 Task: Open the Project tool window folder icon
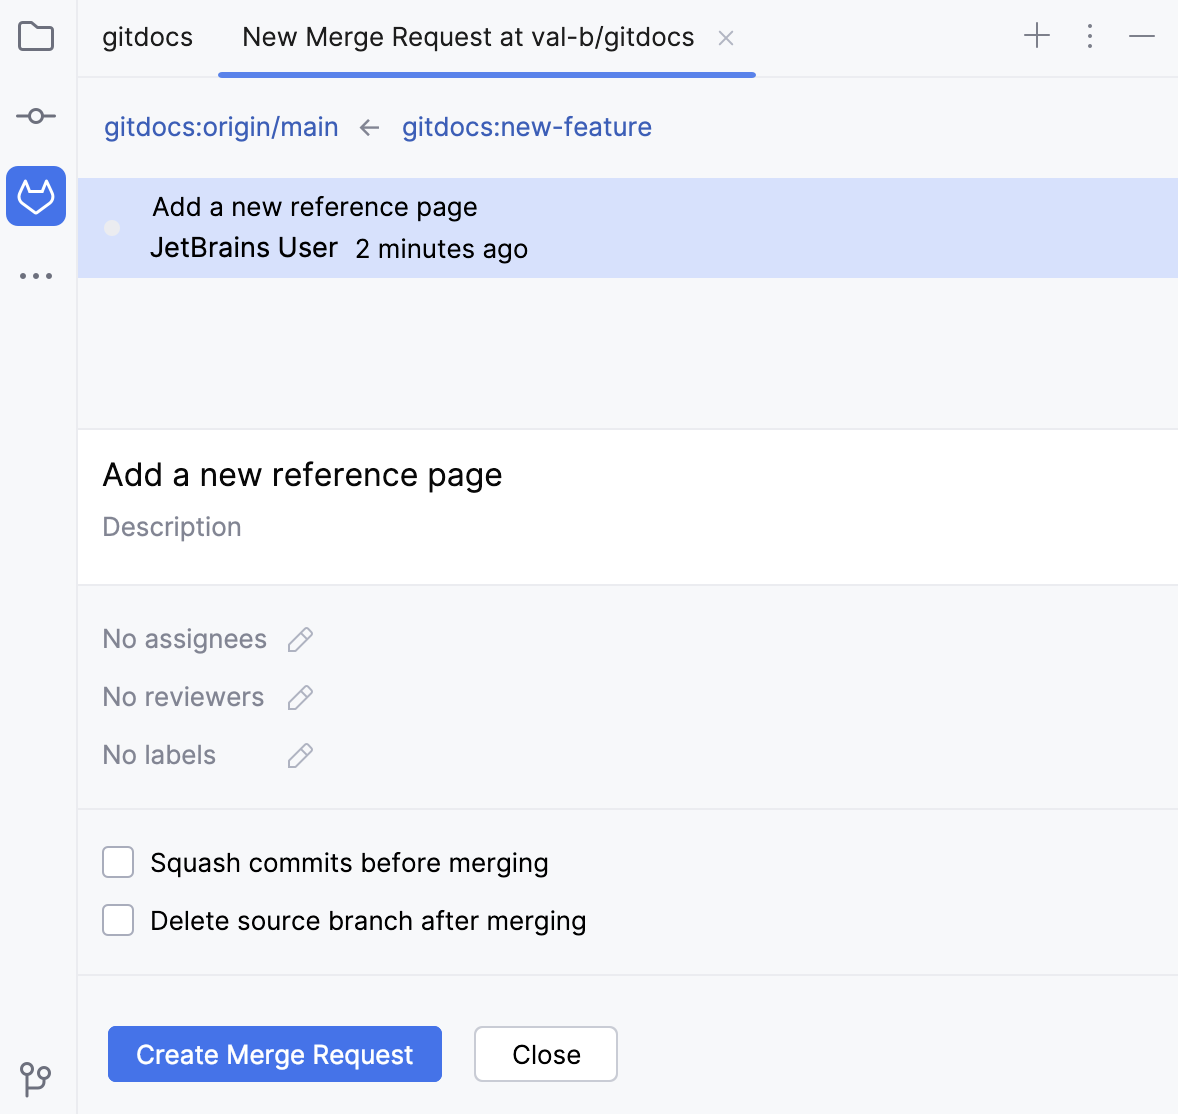pos(36,36)
